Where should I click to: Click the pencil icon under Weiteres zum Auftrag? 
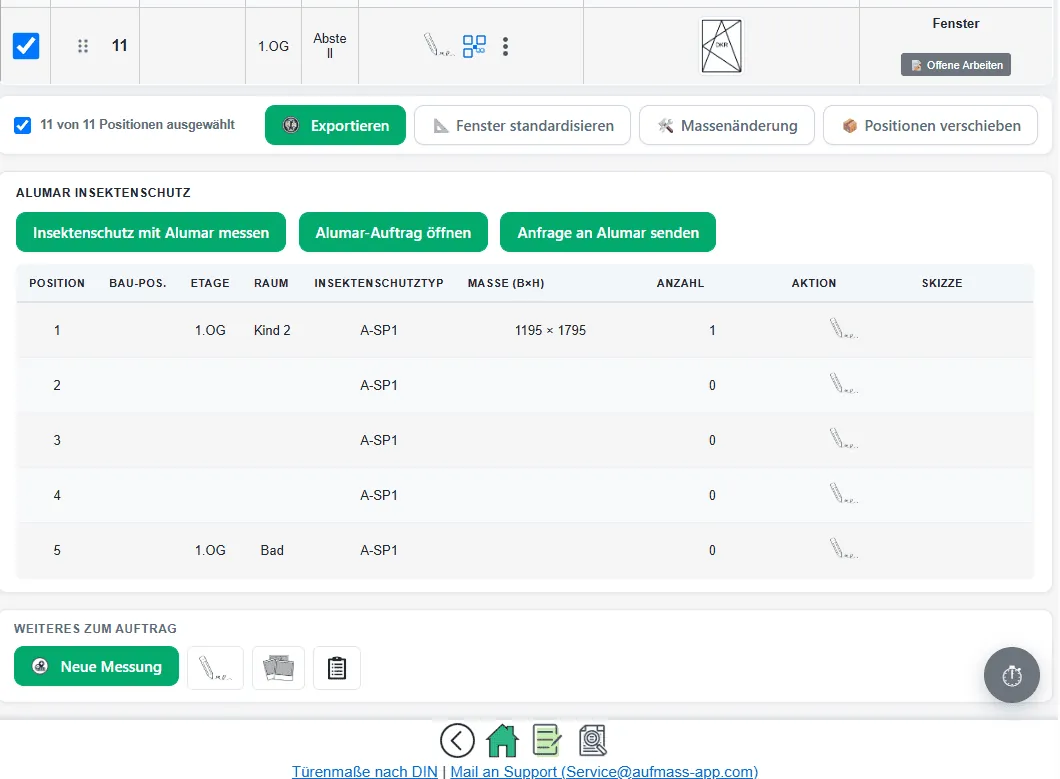(x=215, y=668)
